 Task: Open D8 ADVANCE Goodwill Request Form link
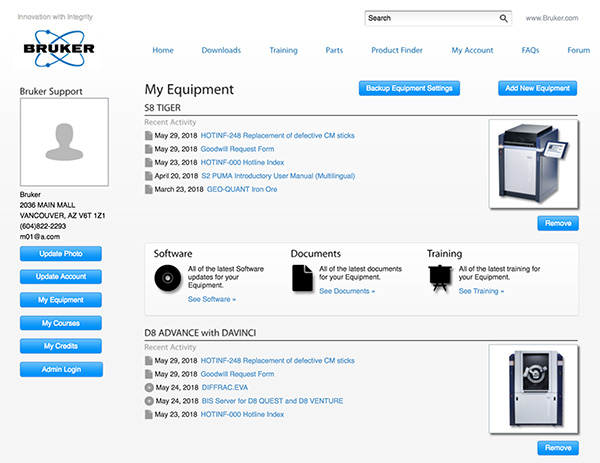tap(237, 374)
